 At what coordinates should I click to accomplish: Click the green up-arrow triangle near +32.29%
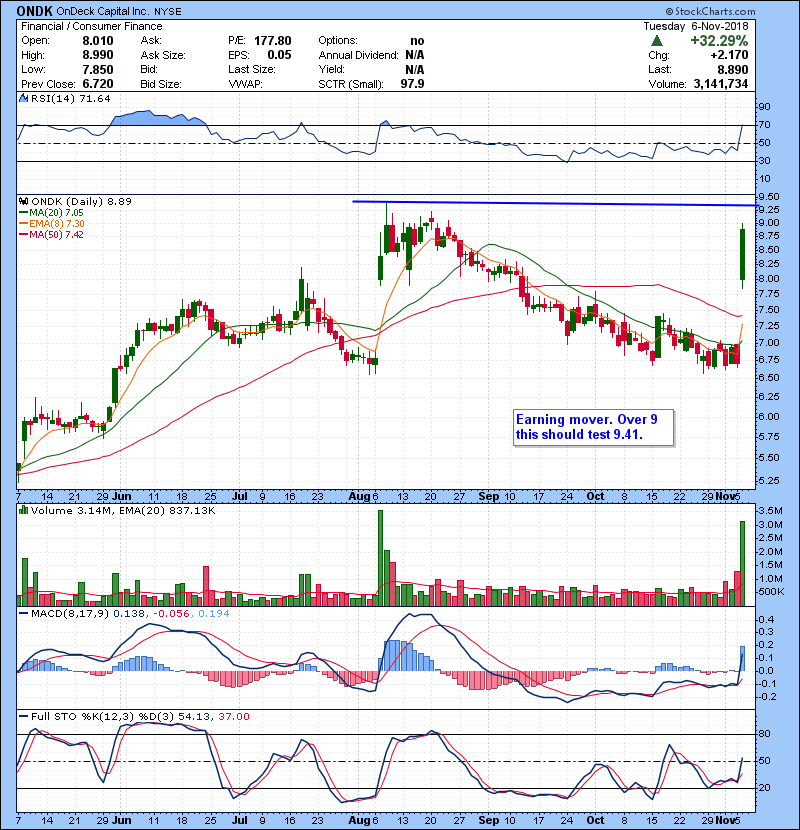click(657, 41)
